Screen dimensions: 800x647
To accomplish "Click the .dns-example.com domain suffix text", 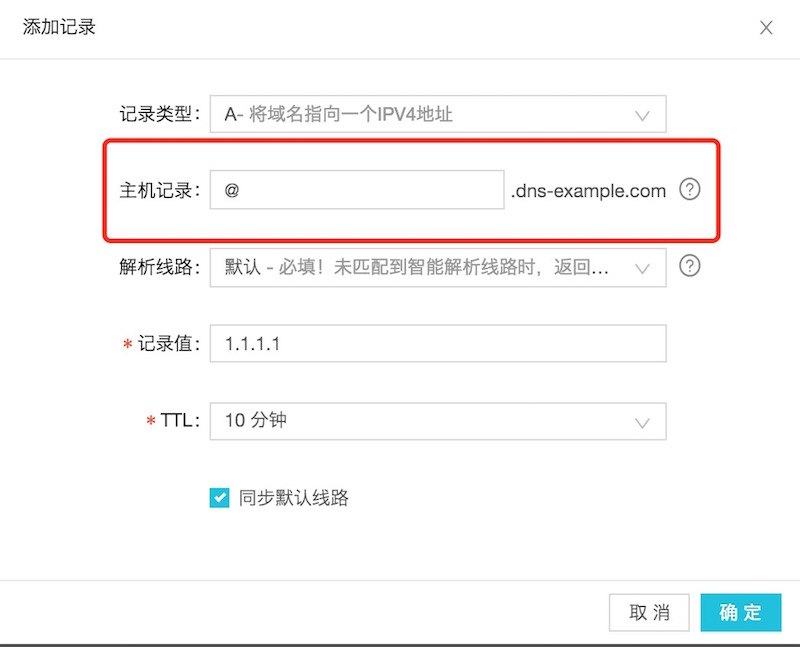I will [588, 191].
